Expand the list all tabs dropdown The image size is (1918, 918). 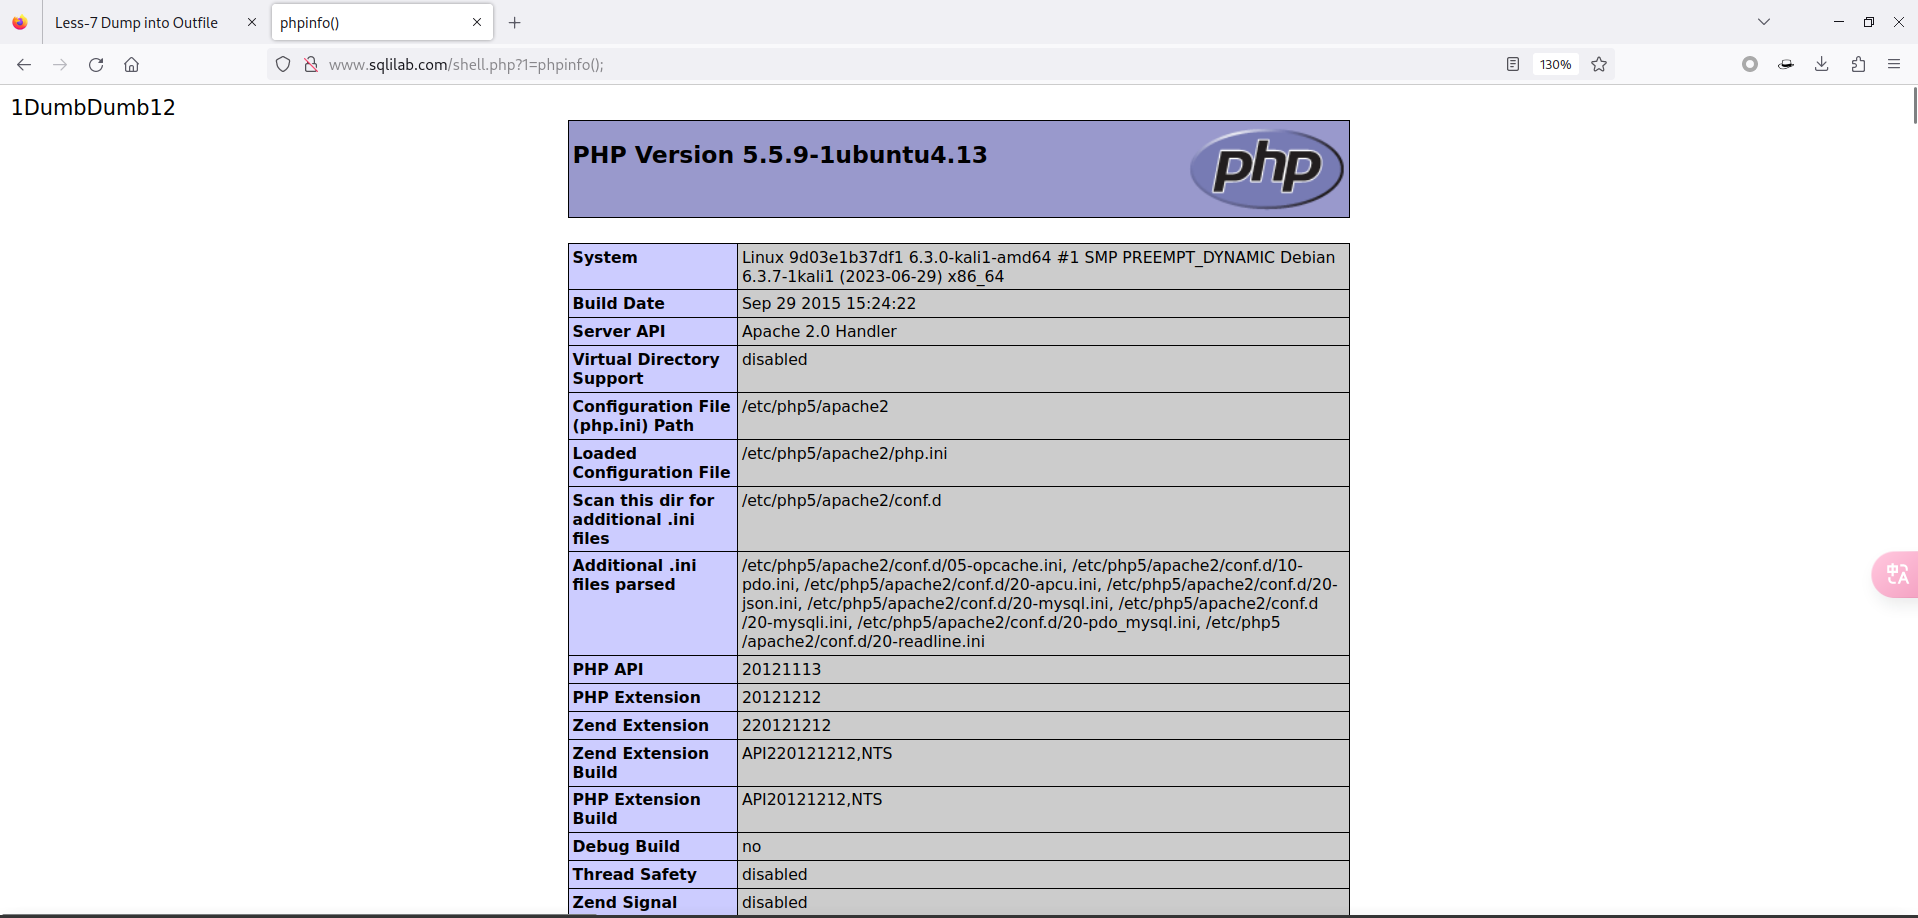tap(1764, 22)
